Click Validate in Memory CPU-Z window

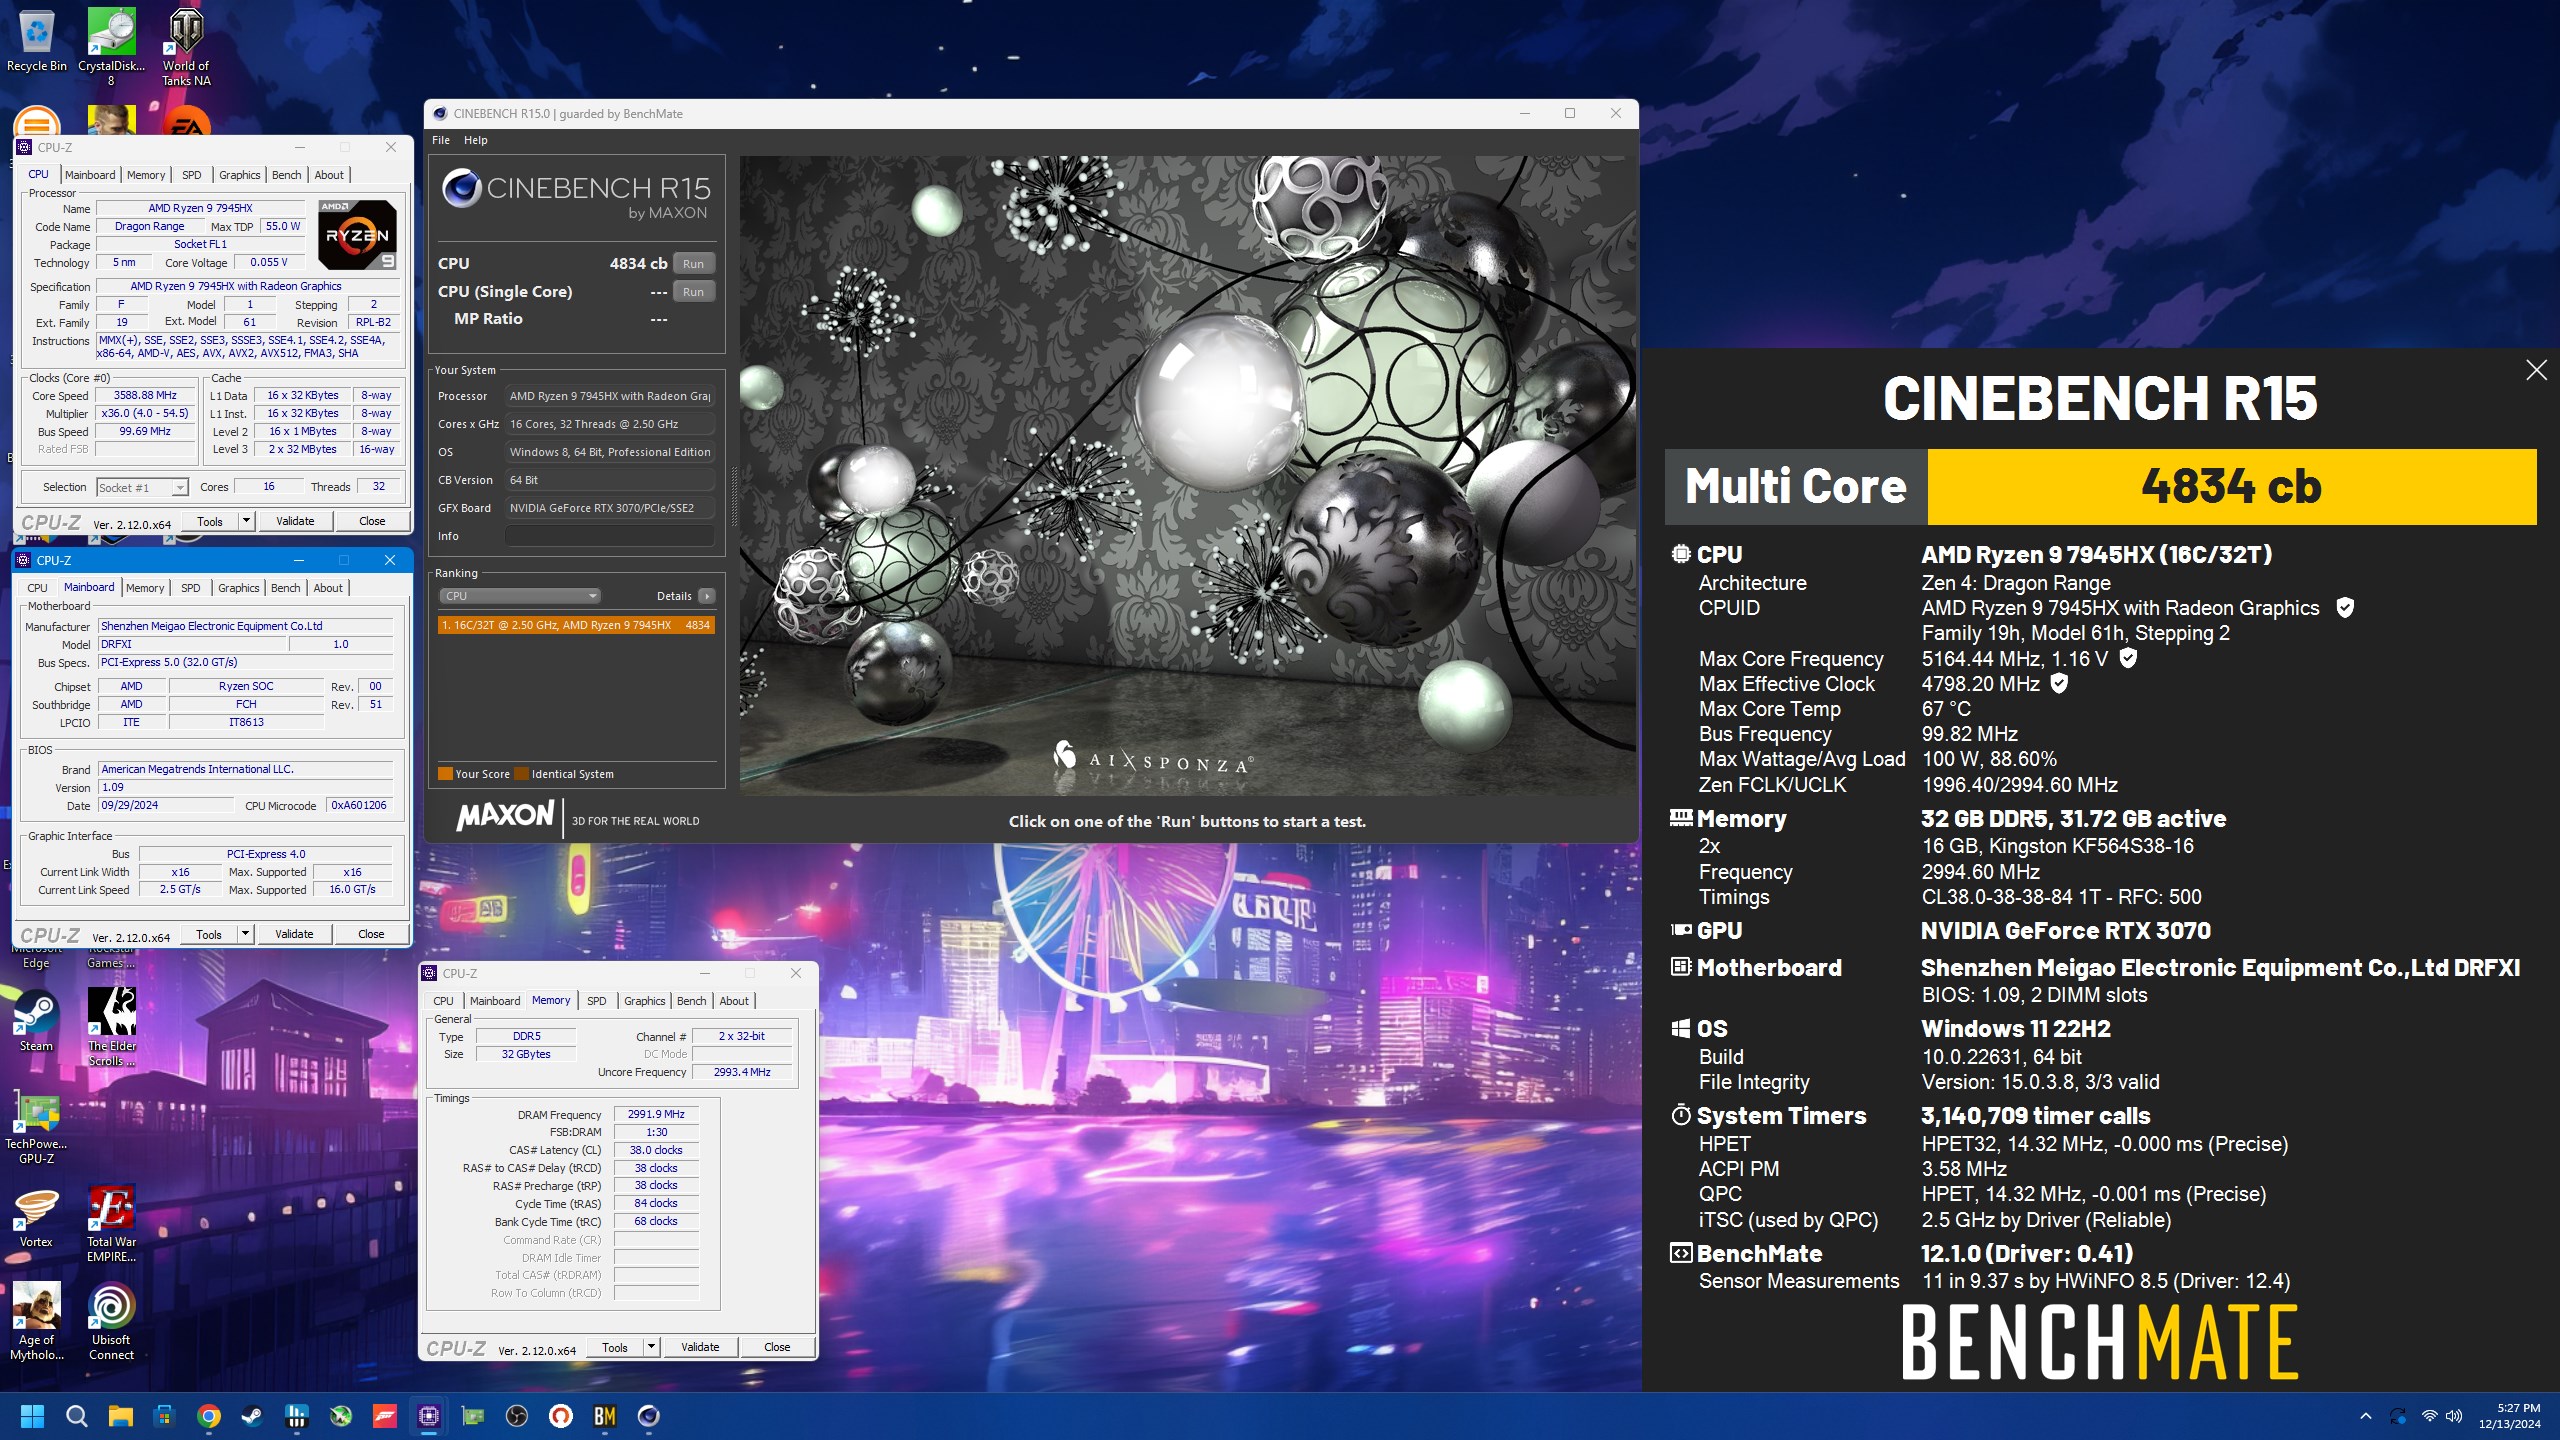[x=700, y=1347]
